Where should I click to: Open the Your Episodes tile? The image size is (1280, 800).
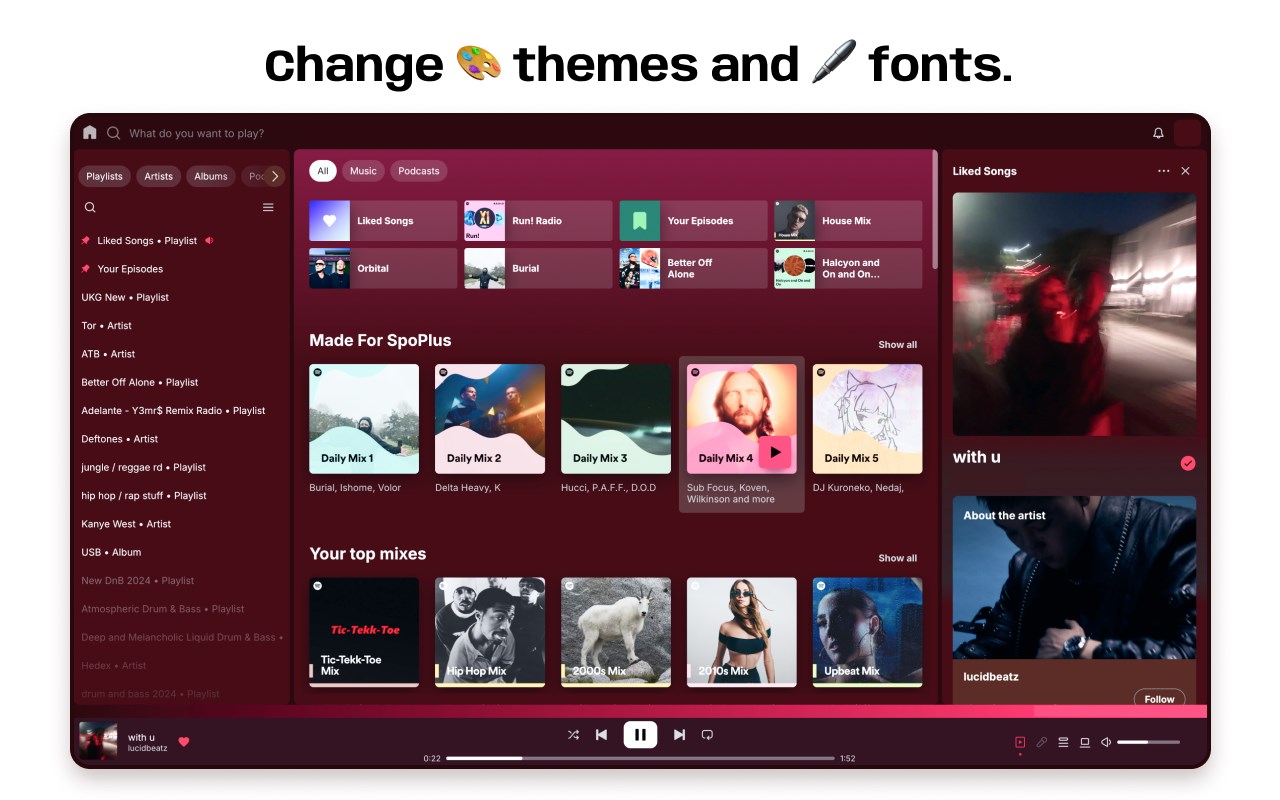point(693,221)
